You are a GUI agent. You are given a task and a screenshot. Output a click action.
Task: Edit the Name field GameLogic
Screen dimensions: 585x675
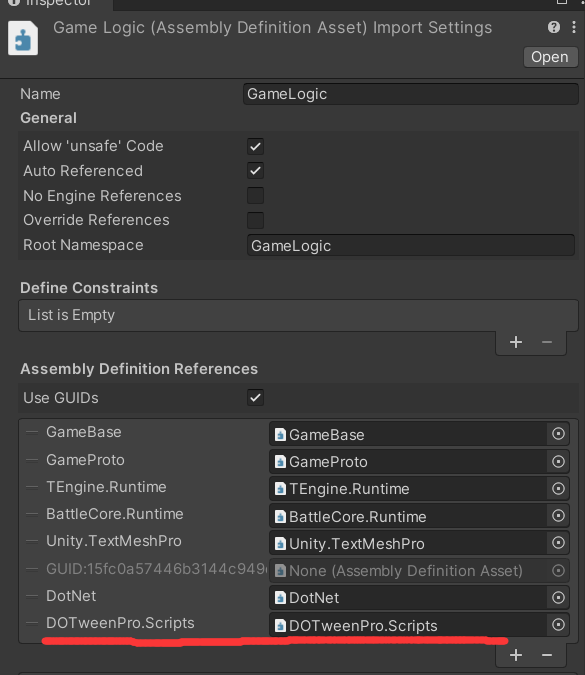coord(410,94)
